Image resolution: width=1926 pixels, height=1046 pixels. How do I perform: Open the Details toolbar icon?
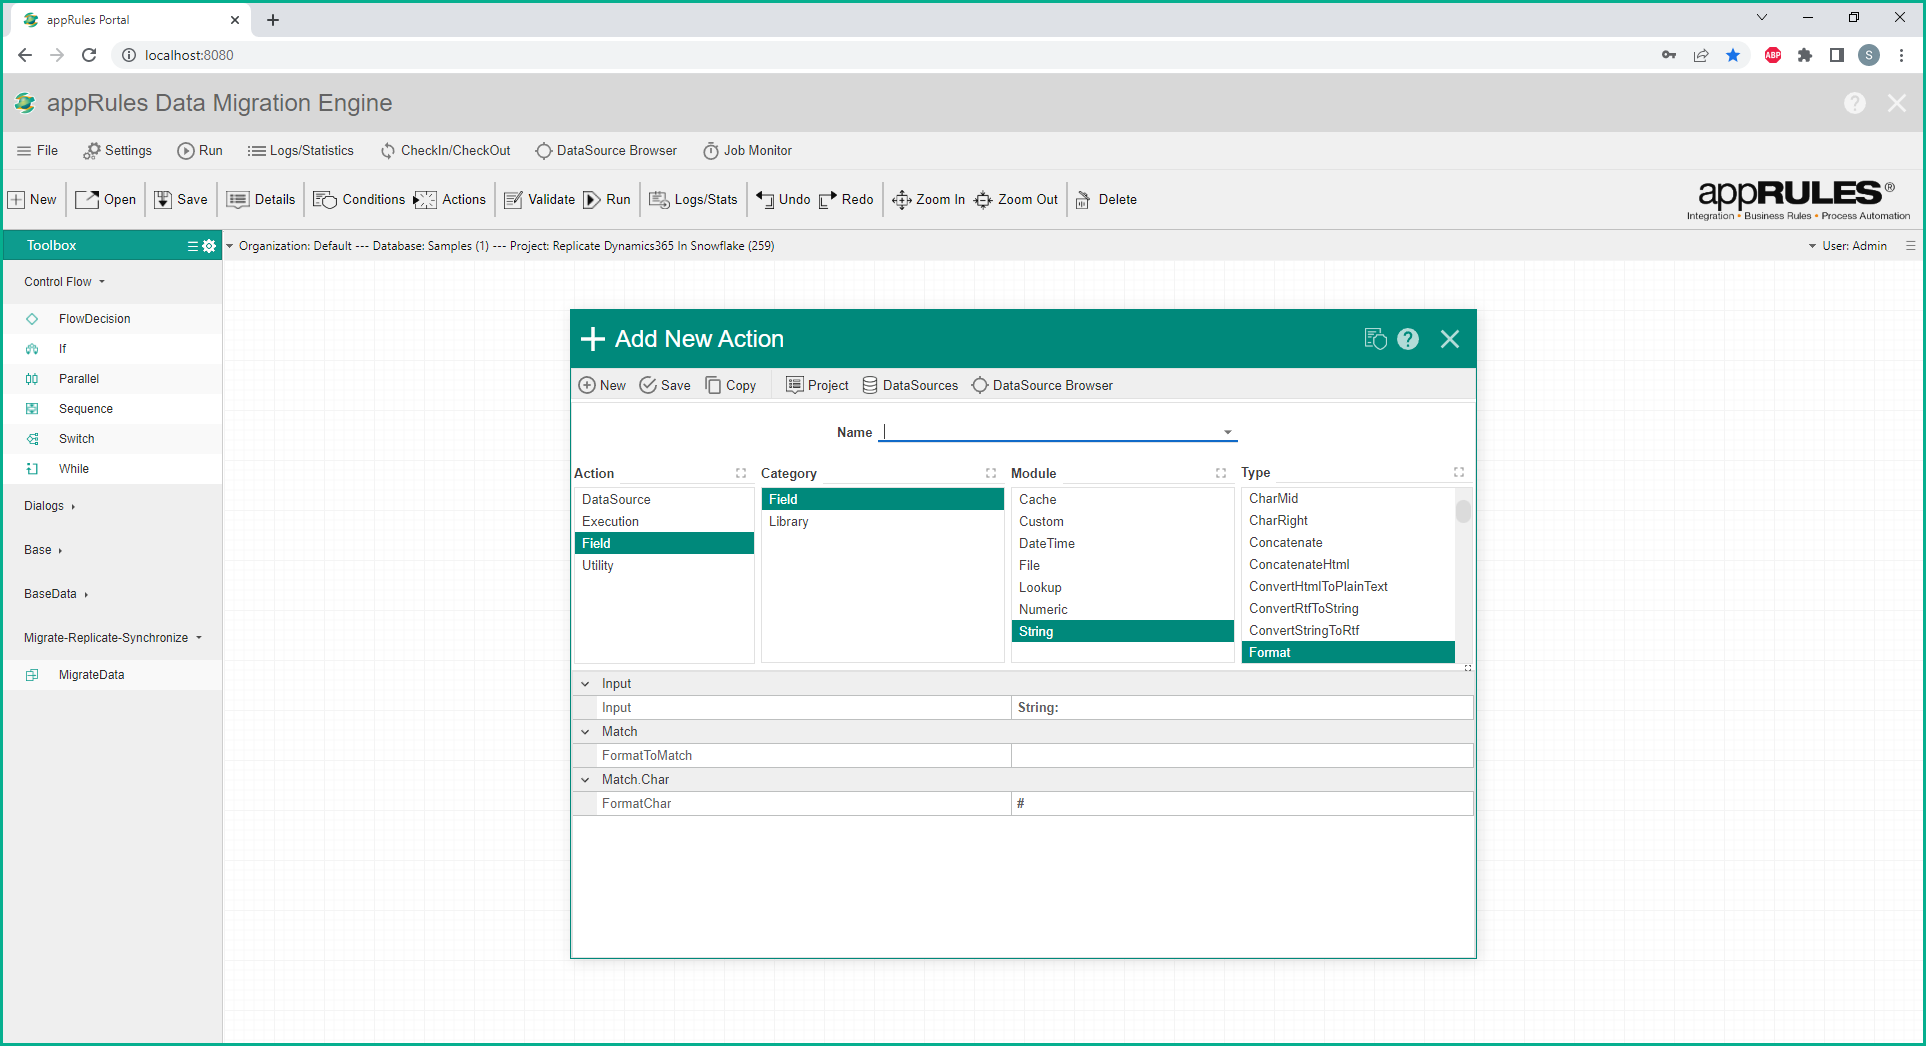tap(237, 200)
